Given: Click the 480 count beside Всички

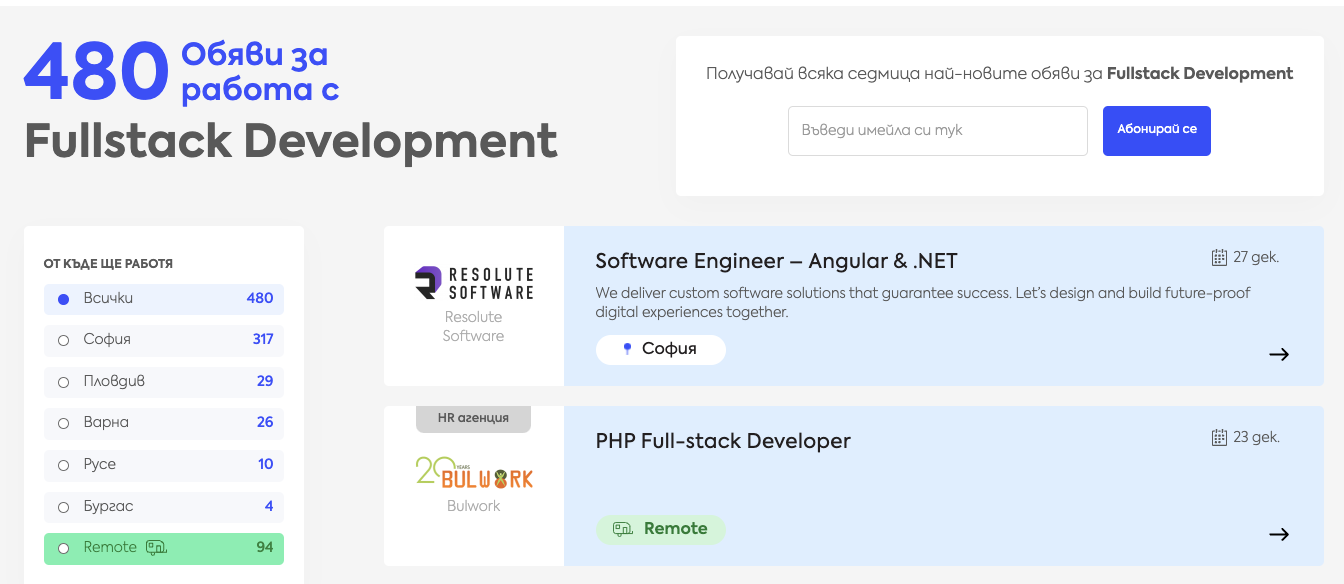Looking at the screenshot, I should 260,298.
